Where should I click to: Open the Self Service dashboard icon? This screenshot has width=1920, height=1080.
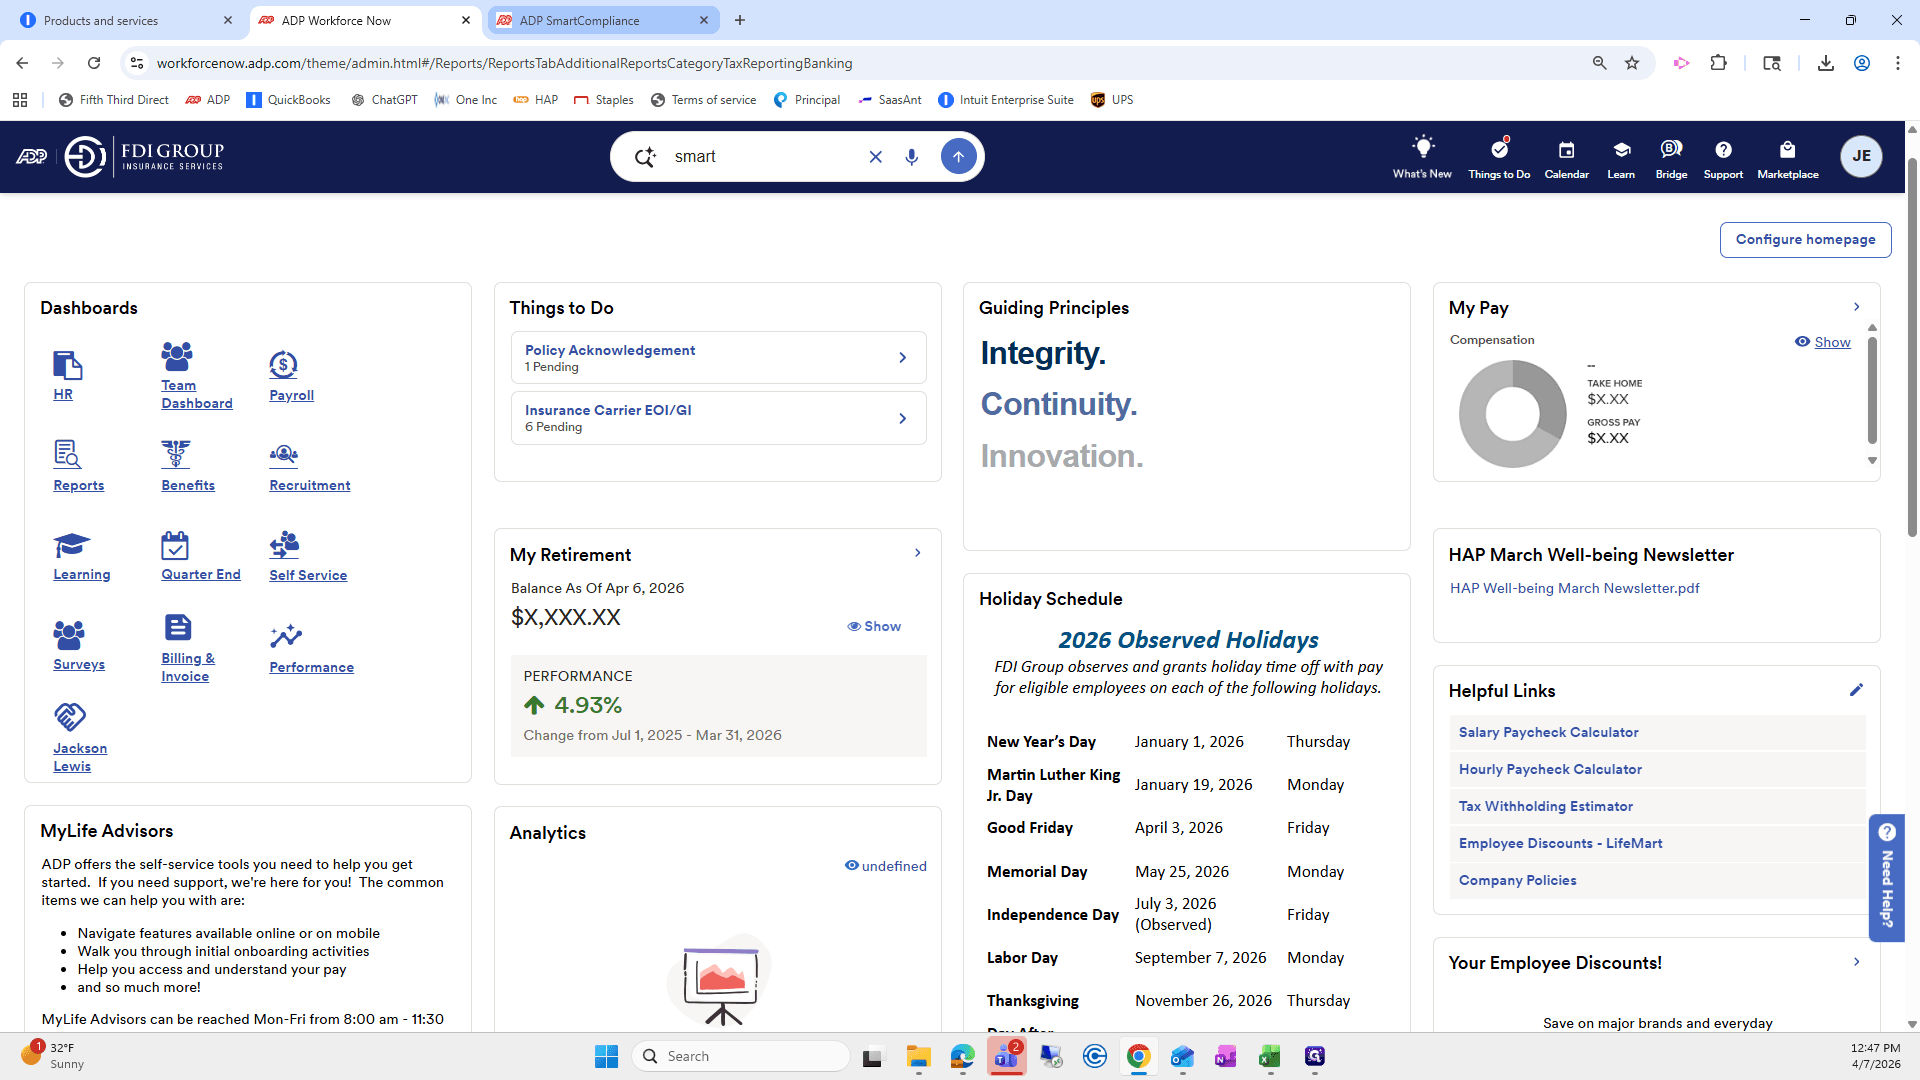[x=284, y=545]
